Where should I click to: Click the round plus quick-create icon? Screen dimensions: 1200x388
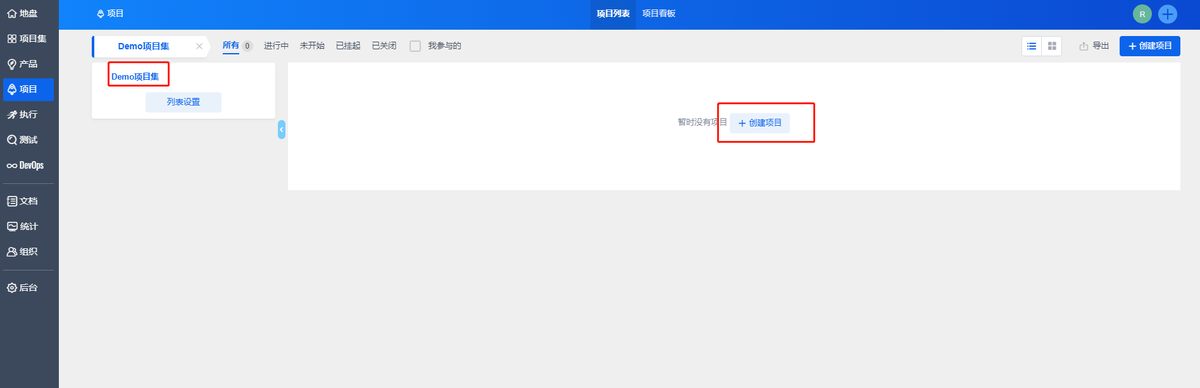(1168, 14)
